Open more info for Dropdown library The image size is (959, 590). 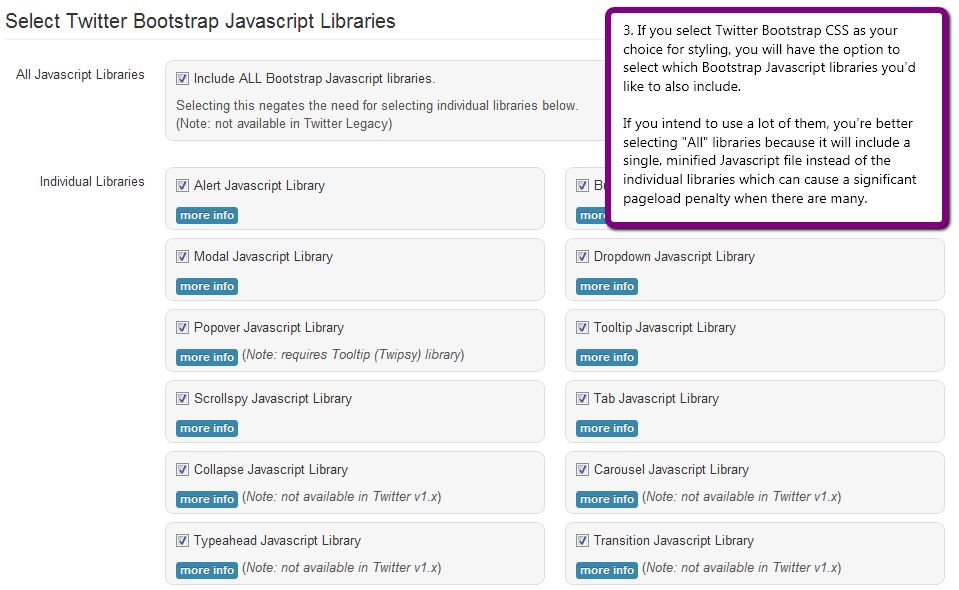pyautogui.click(x=607, y=286)
